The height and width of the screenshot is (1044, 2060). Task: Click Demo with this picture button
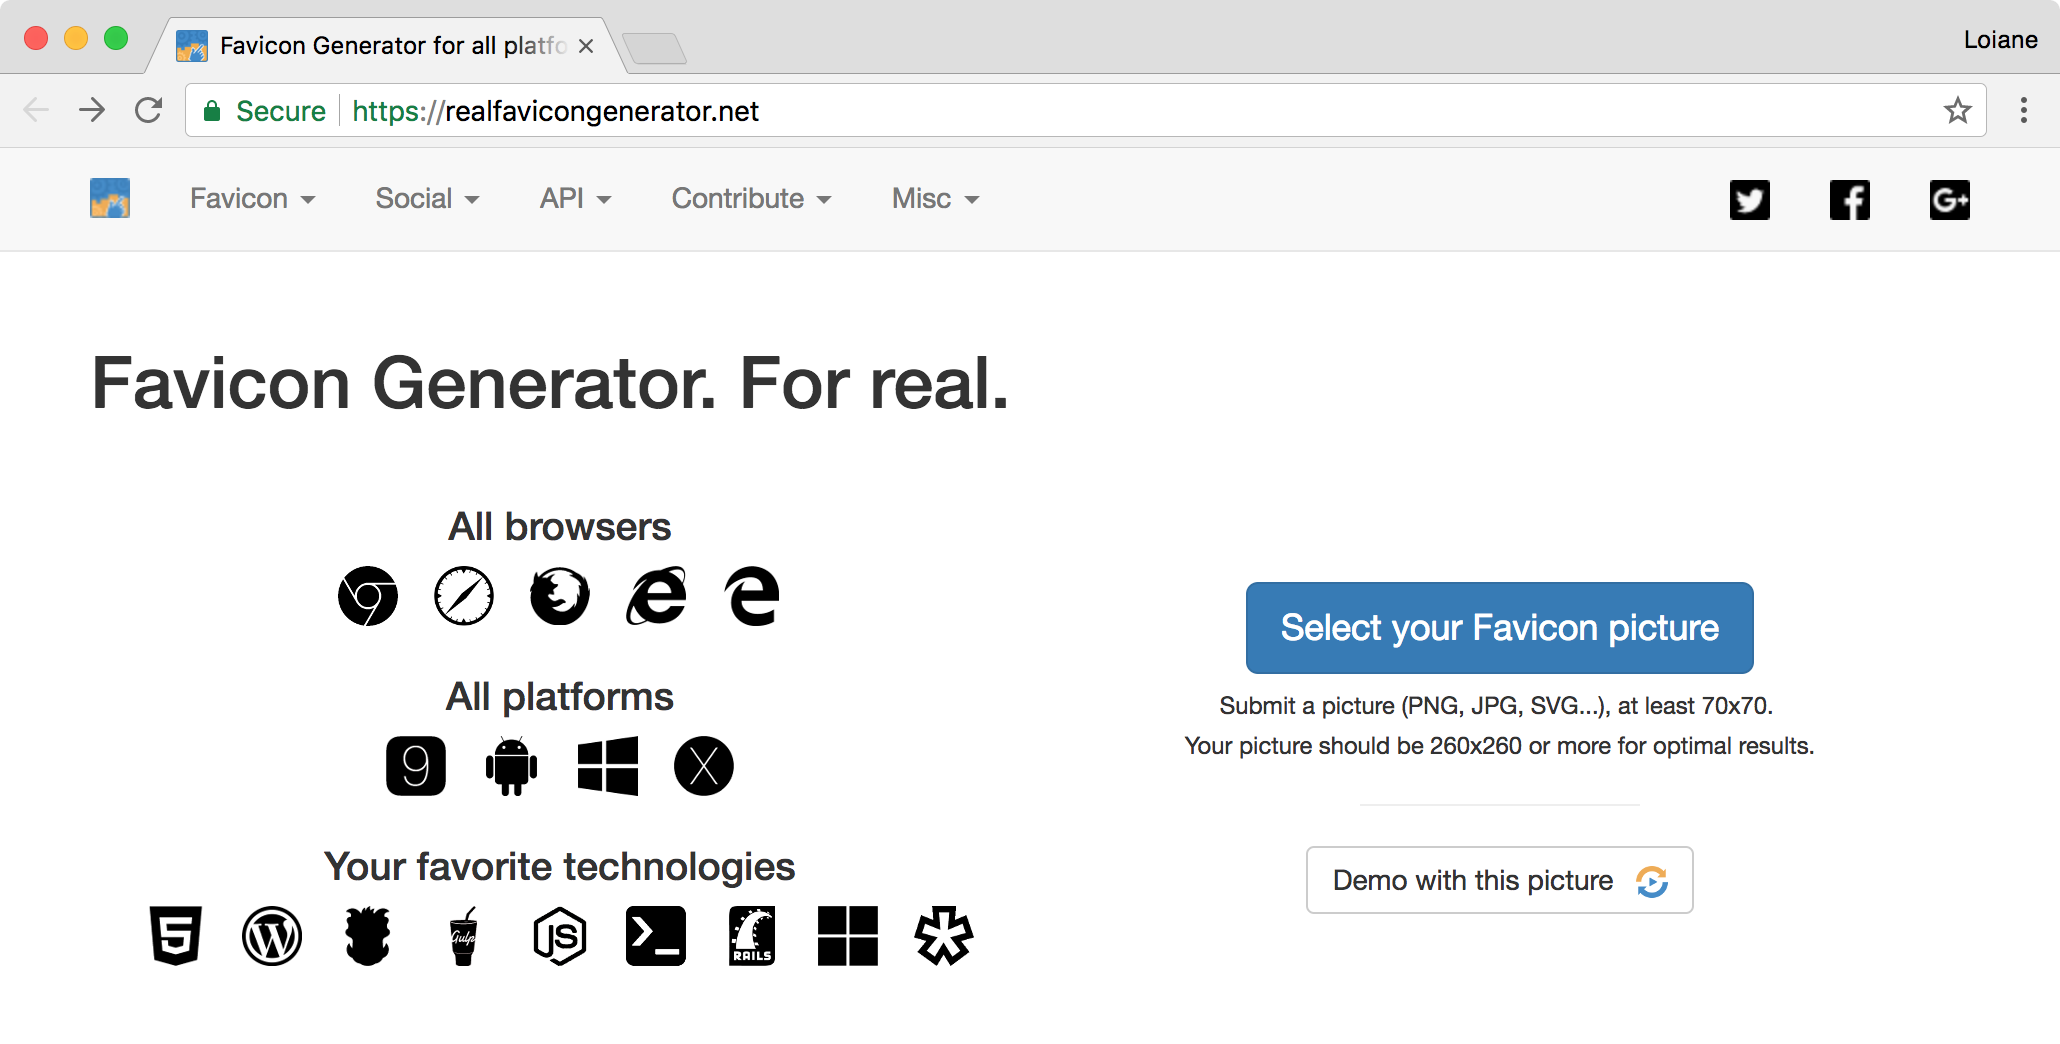1500,880
